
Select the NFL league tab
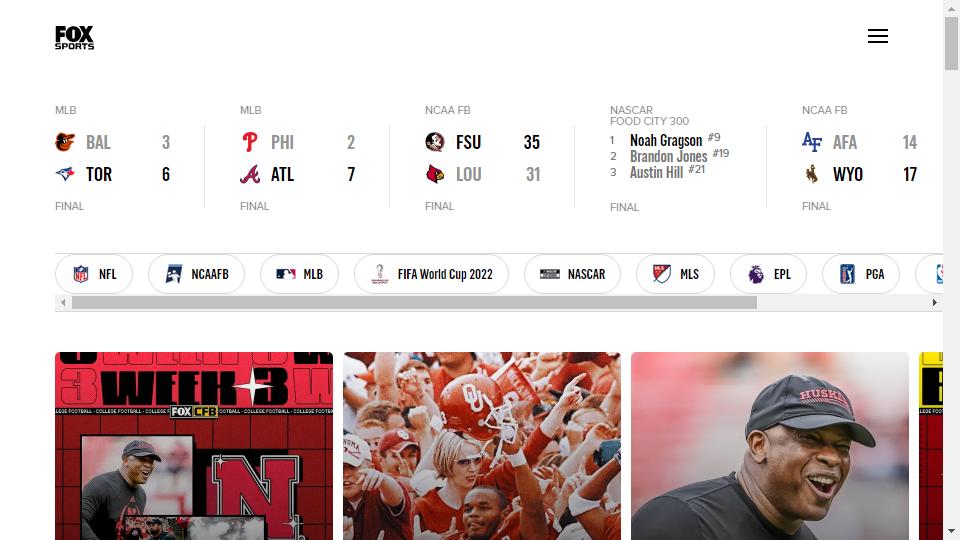coord(94,274)
